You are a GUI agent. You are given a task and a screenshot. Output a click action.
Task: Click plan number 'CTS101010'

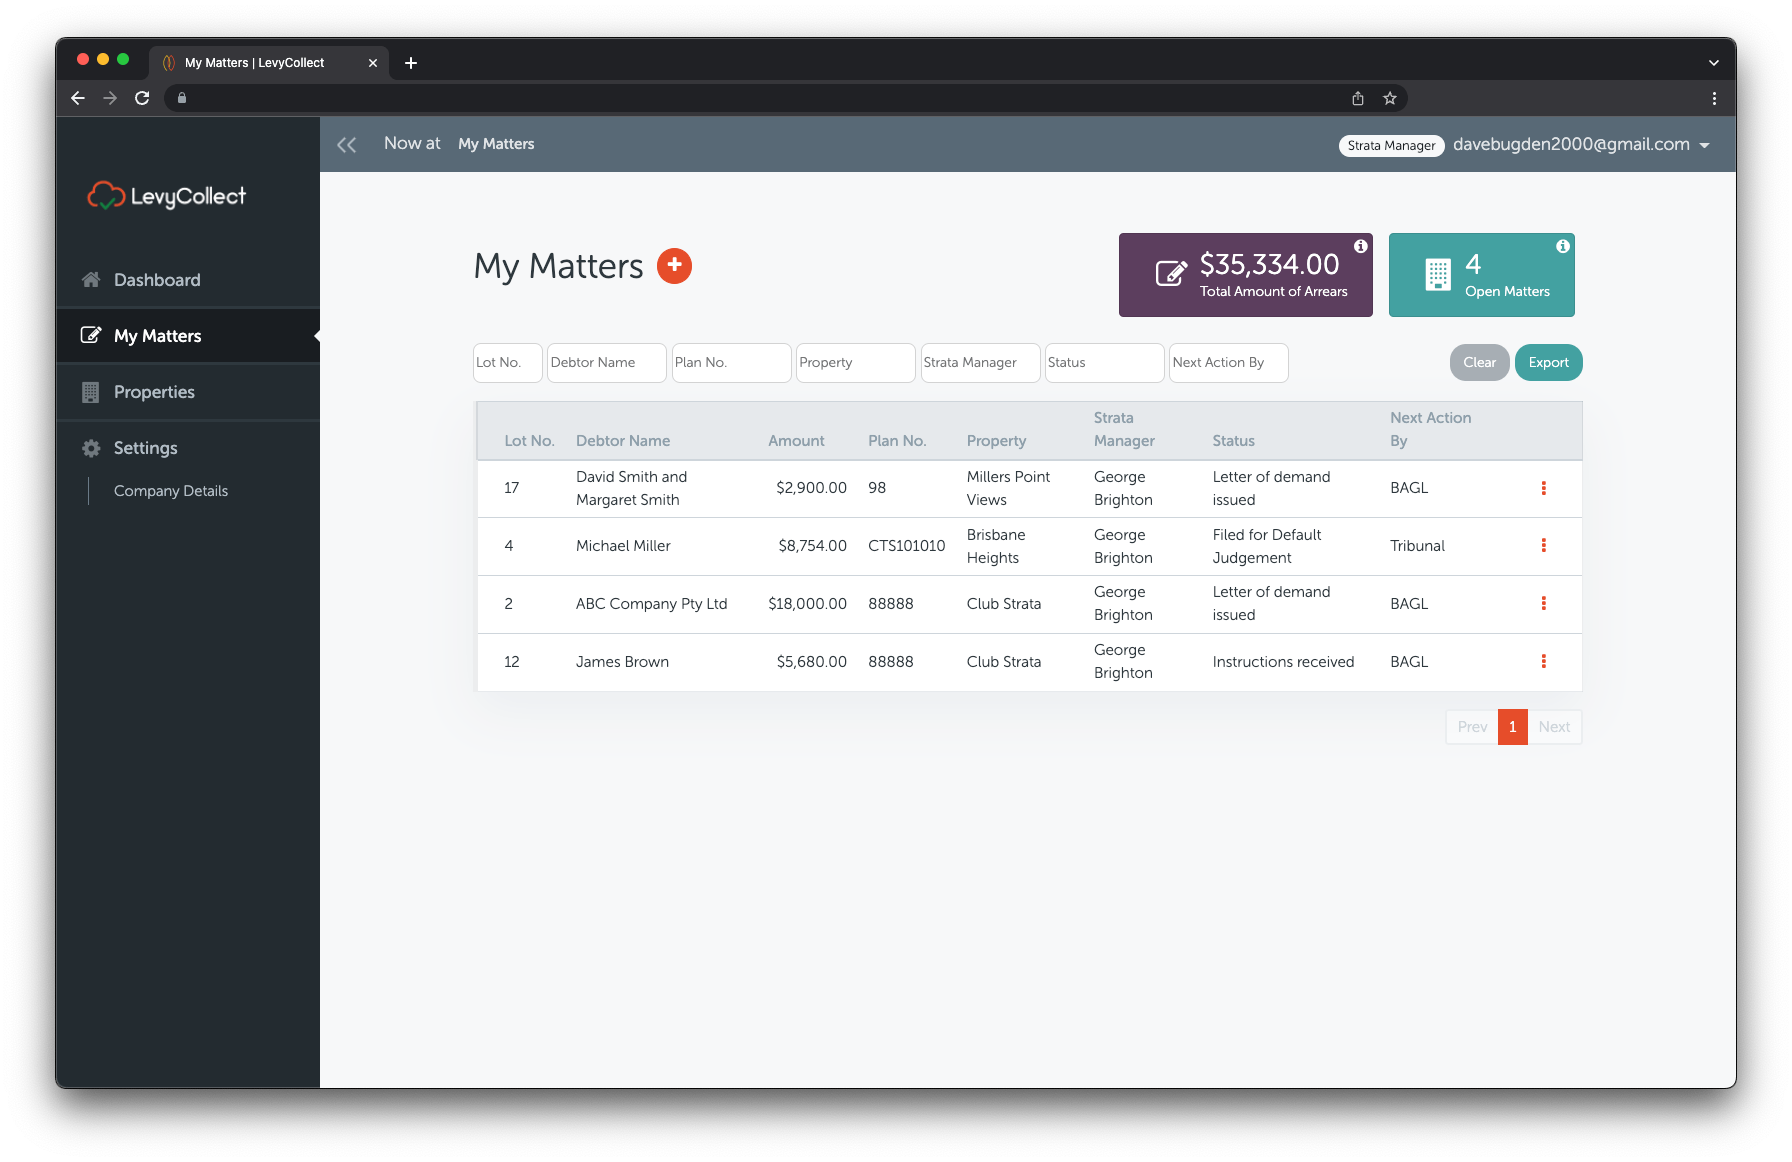pyautogui.click(x=906, y=546)
